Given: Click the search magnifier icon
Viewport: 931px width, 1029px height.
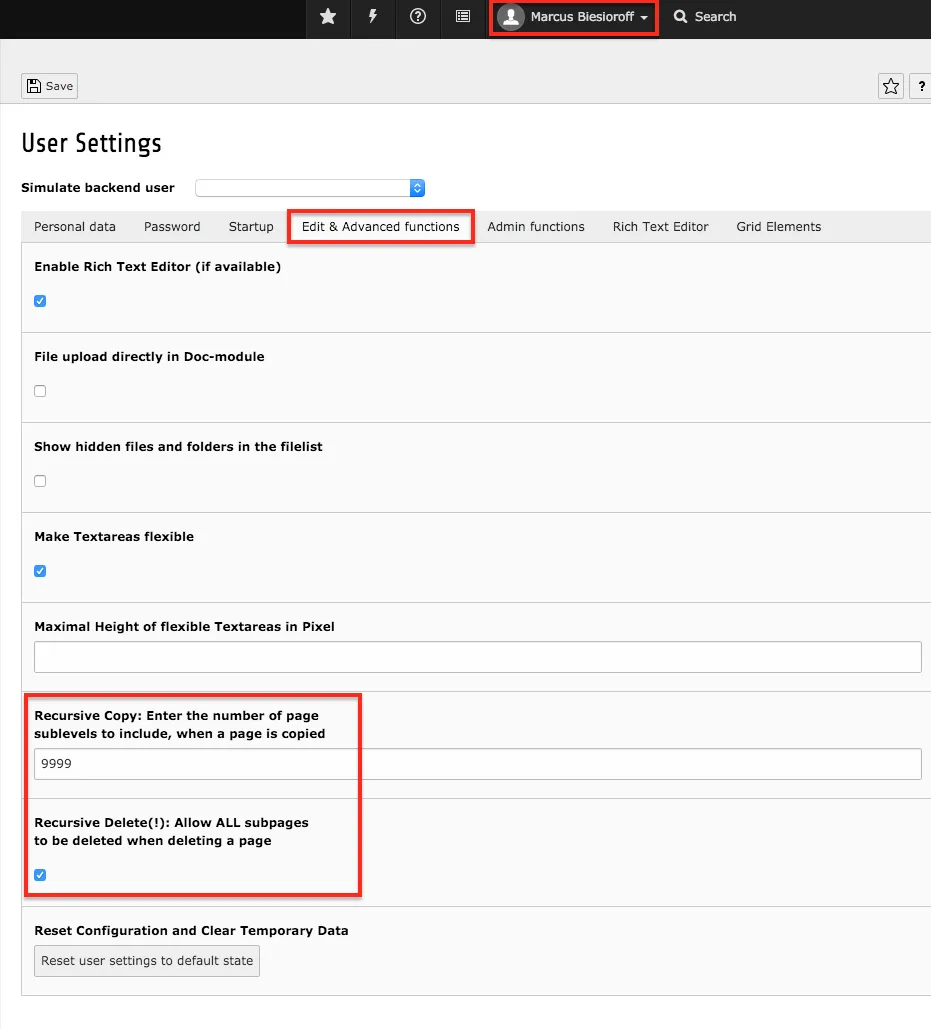Looking at the screenshot, I should pos(681,17).
